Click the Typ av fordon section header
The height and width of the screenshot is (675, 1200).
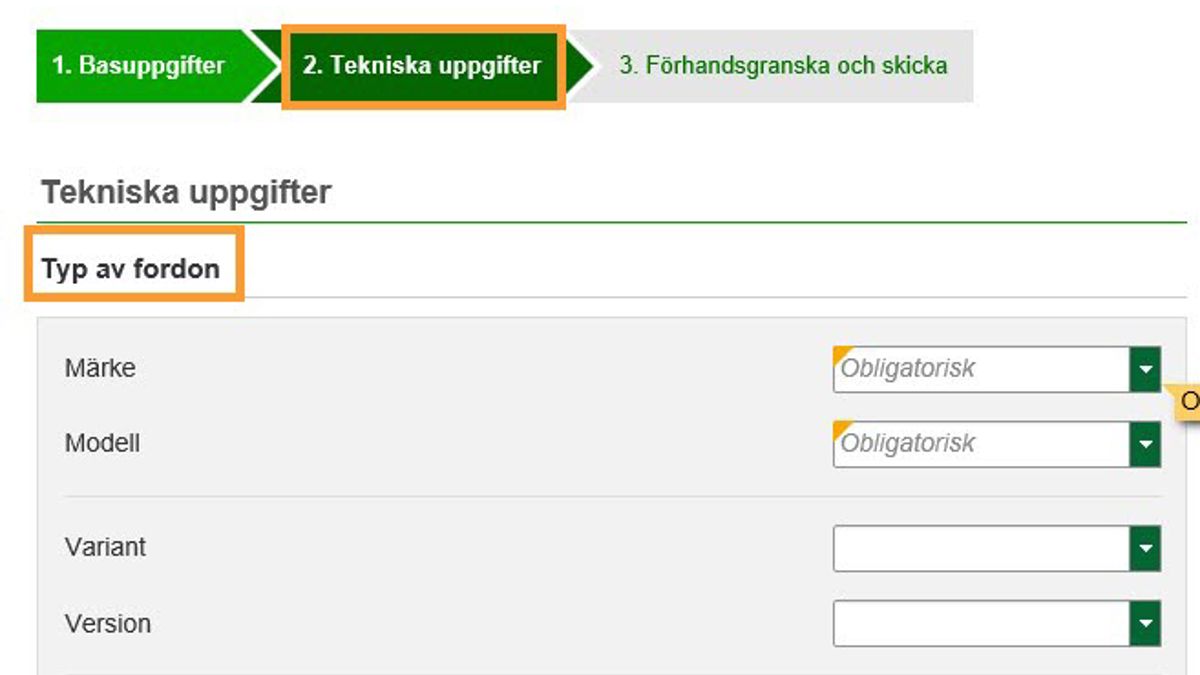[131, 269]
